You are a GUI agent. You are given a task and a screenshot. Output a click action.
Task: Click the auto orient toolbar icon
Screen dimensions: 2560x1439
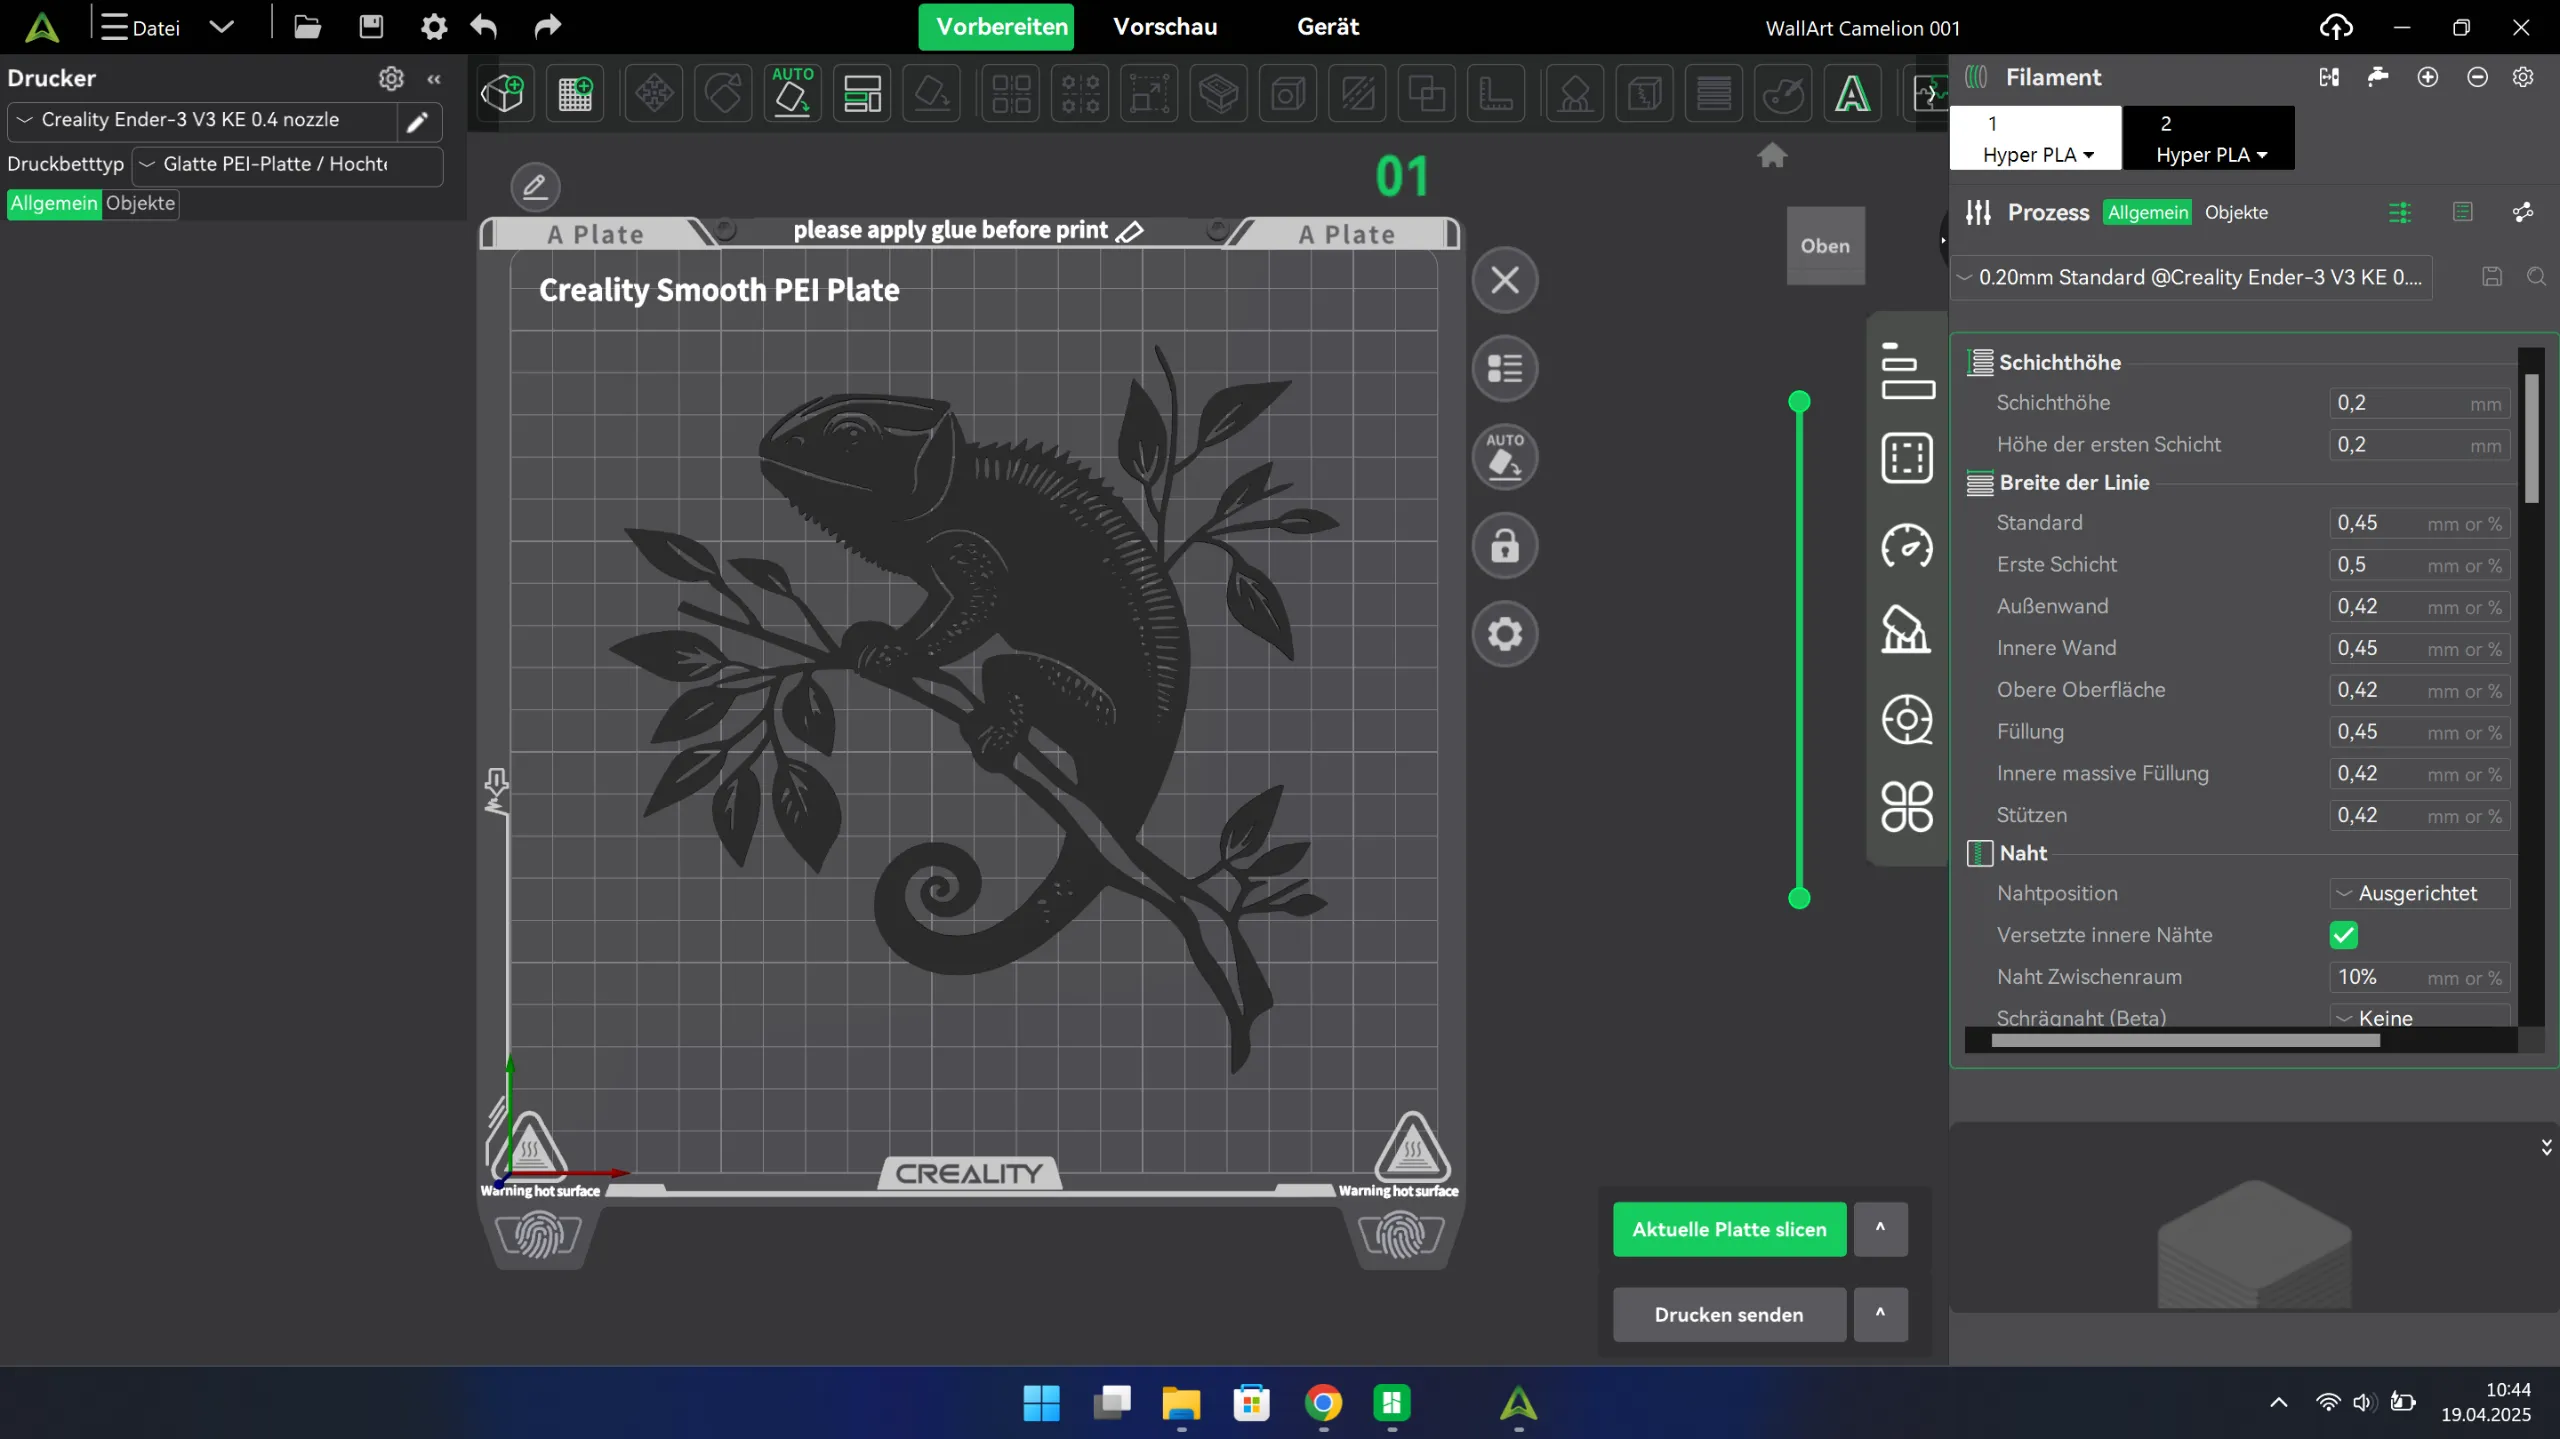pos(792,94)
